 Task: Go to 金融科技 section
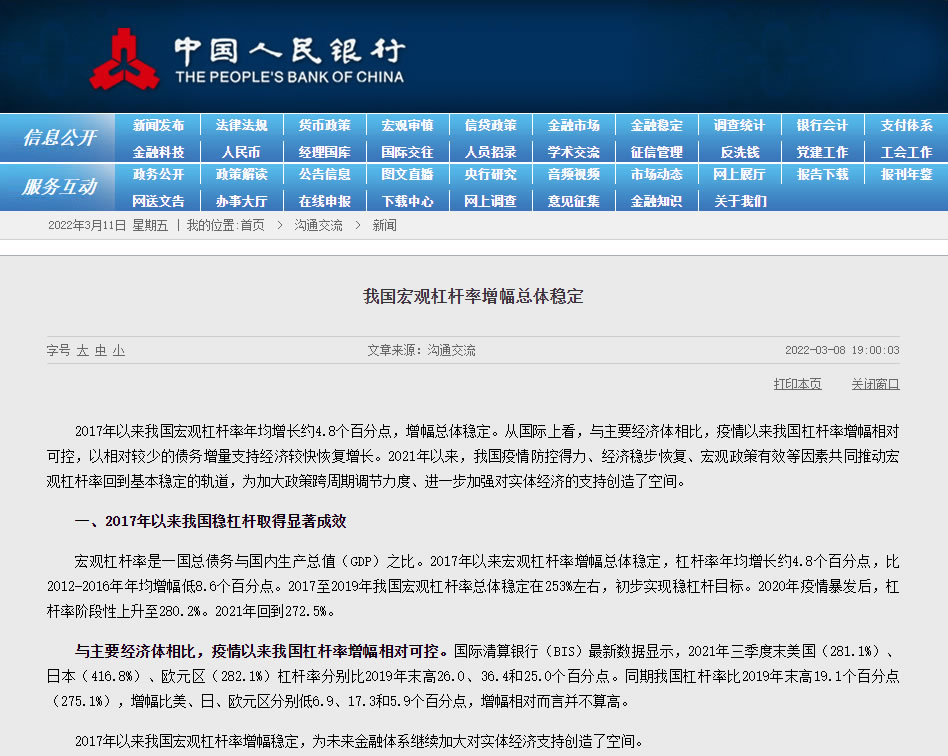pyautogui.click(x=158, y=152)
